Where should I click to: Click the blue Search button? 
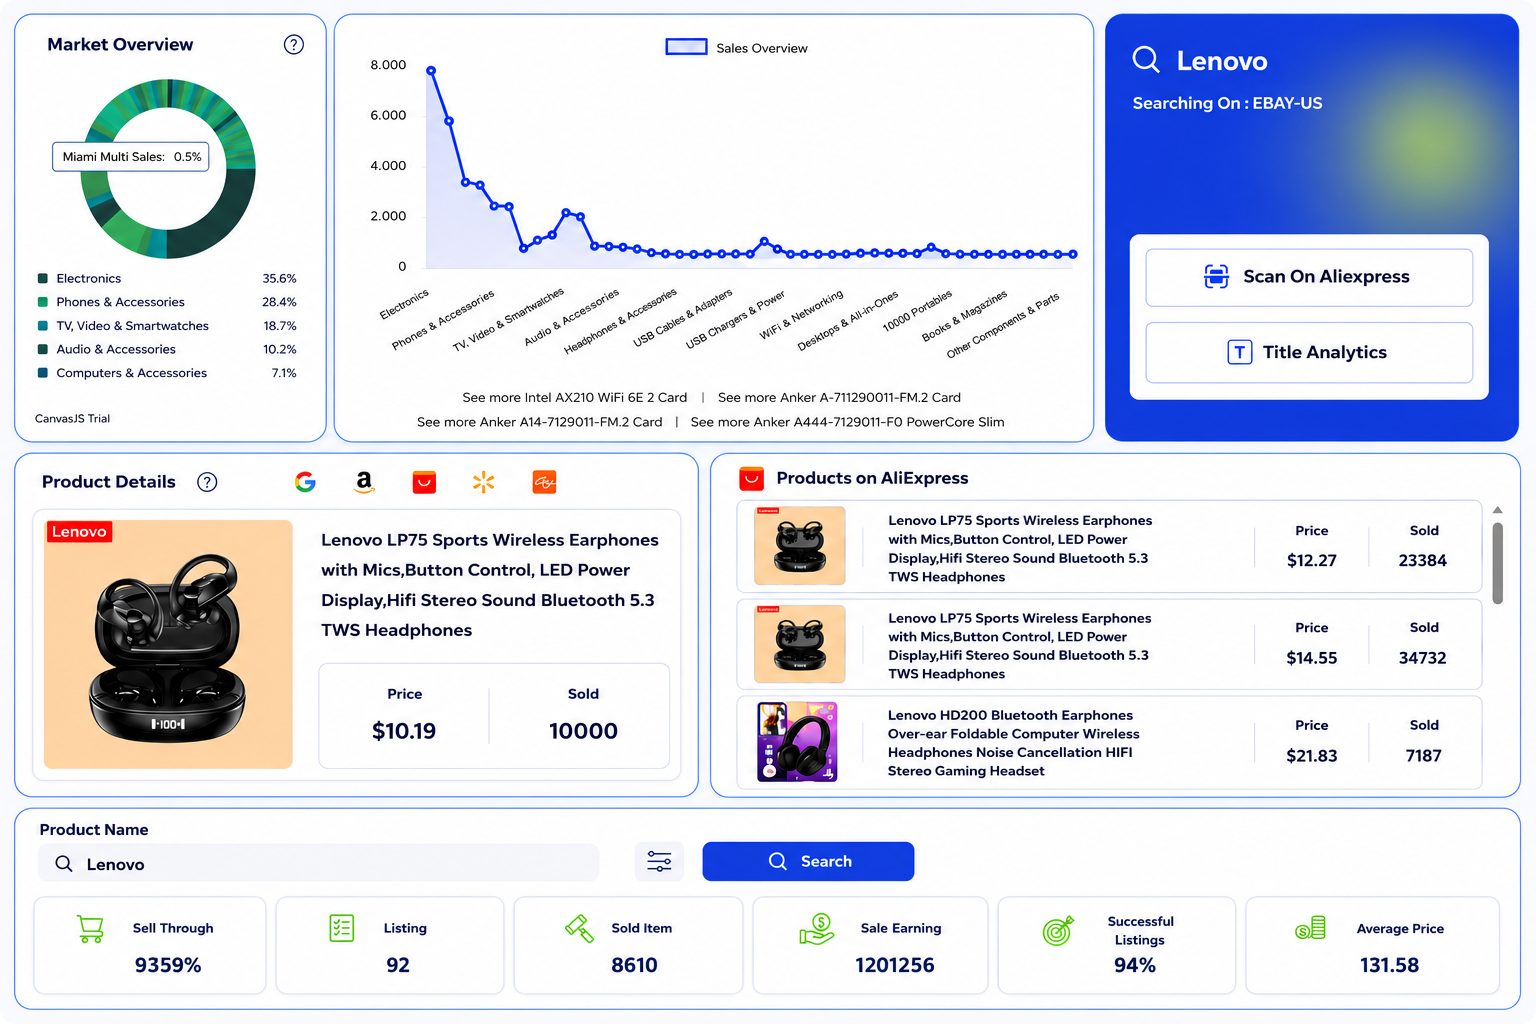click(808, 861)
